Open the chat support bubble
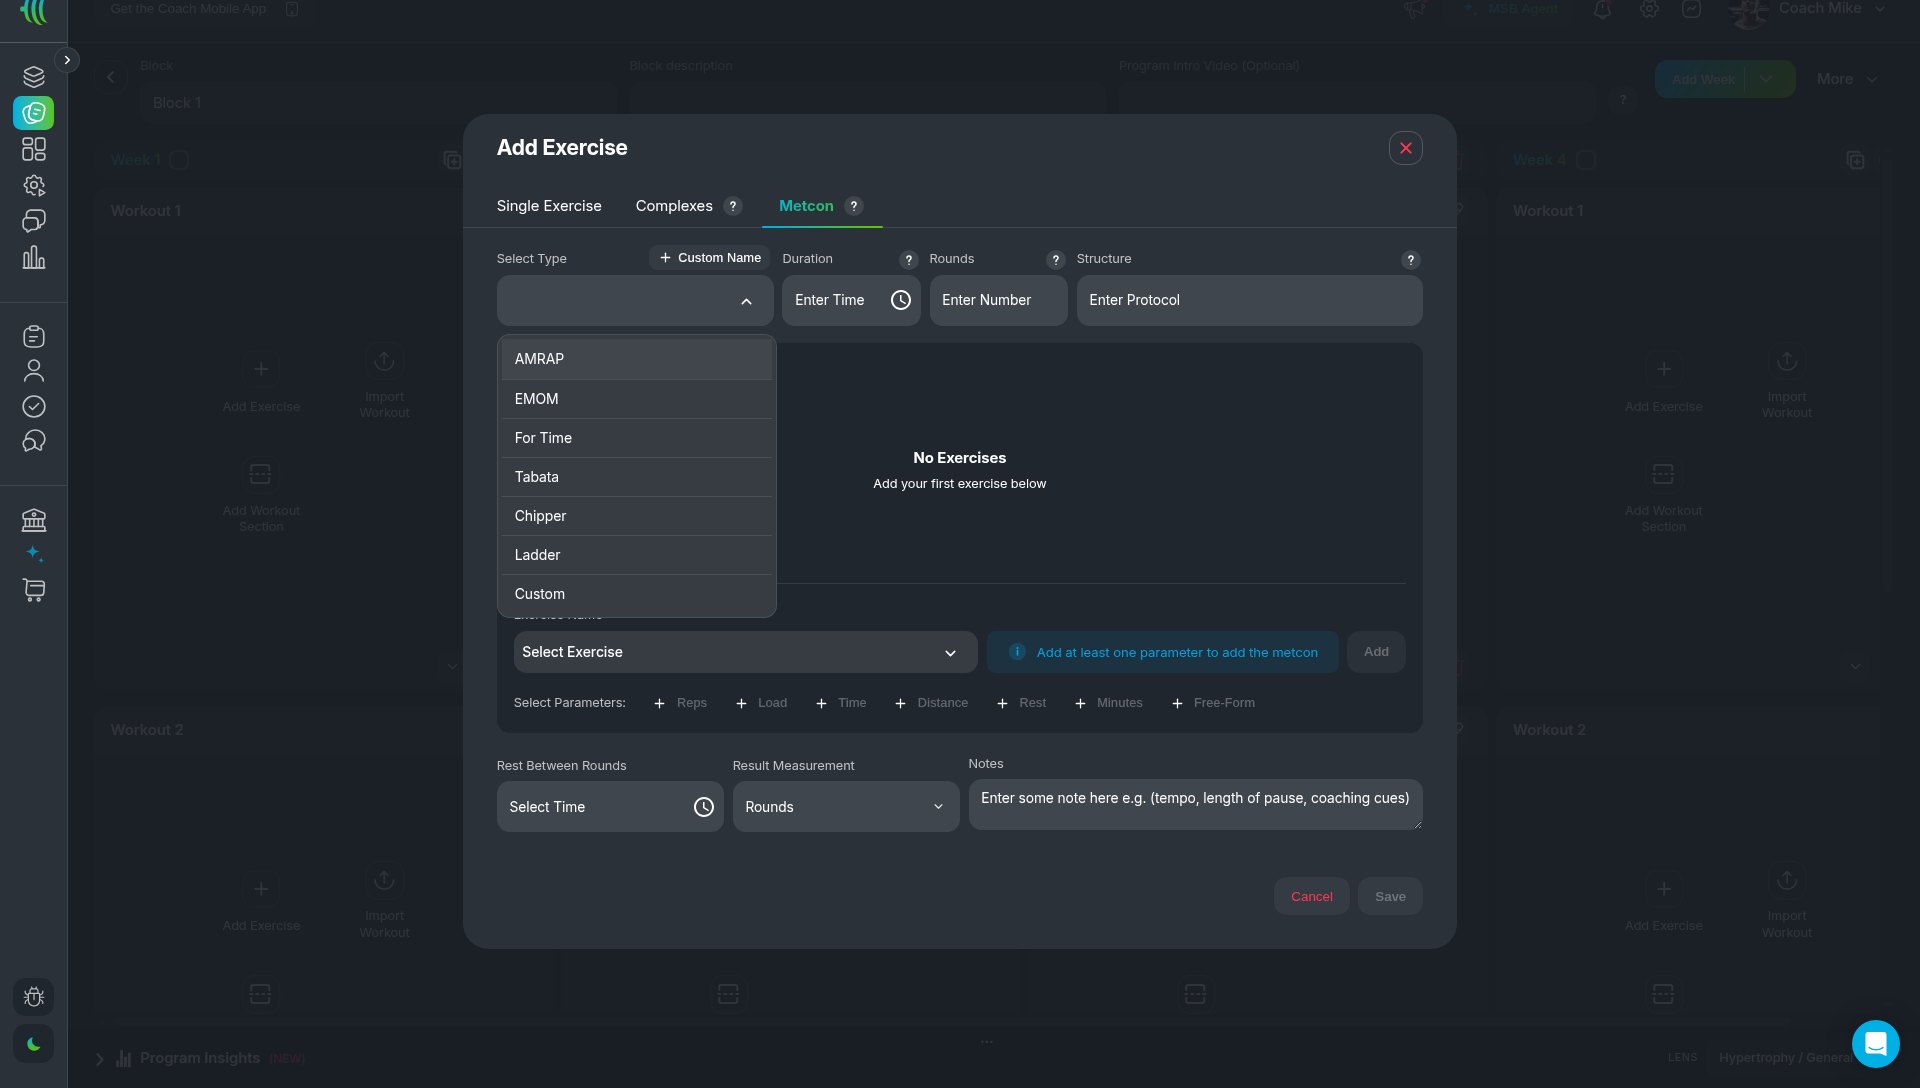 pyautogui.click(x=1875, y=1044)
